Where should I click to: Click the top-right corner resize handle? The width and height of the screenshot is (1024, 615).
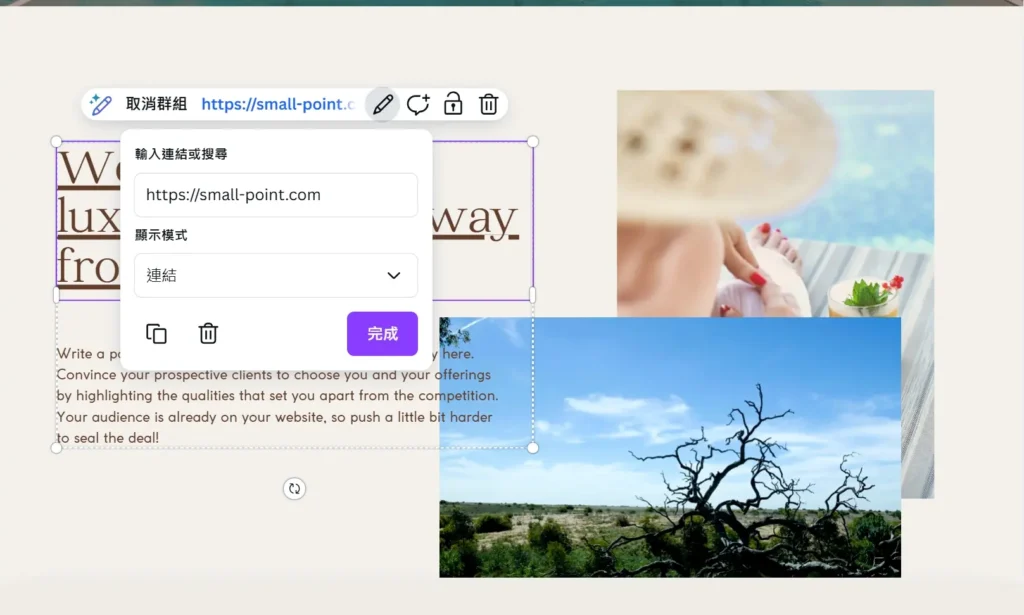533,142
